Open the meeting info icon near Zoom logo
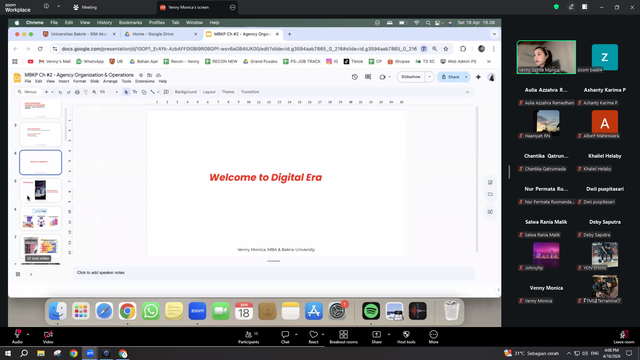The image size is (640, 360). [x=46, y=7]
